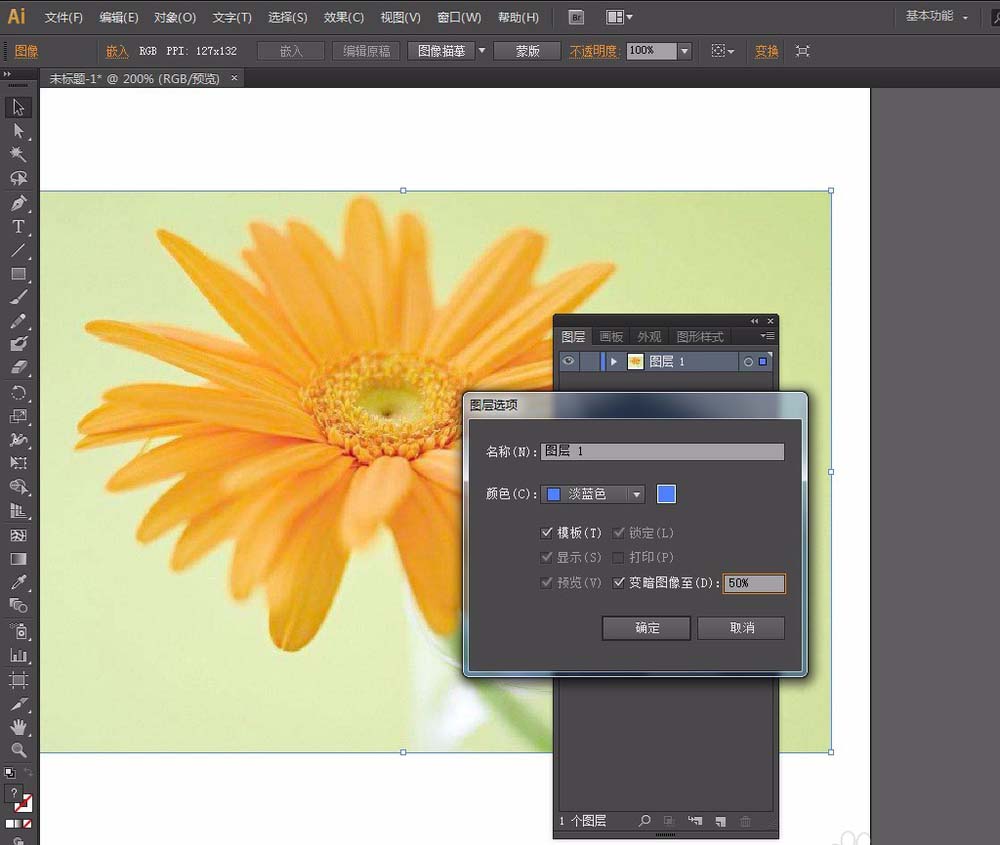The height and width of the screenshot is (845, 1000).
Task: Click the default fill and stroke icon
Action: click(x=10, y=773)
